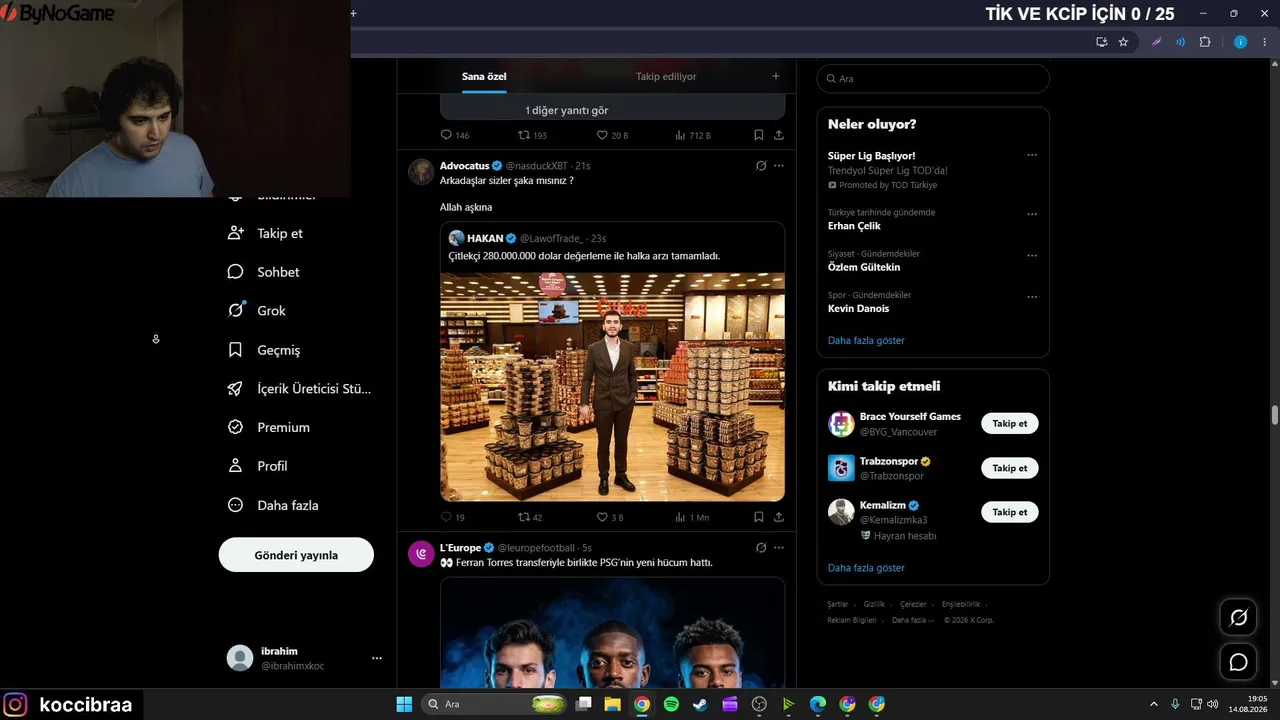Bookmark this page with the star icon
Screen dimensions: 1280x720
click(1123, 42)
